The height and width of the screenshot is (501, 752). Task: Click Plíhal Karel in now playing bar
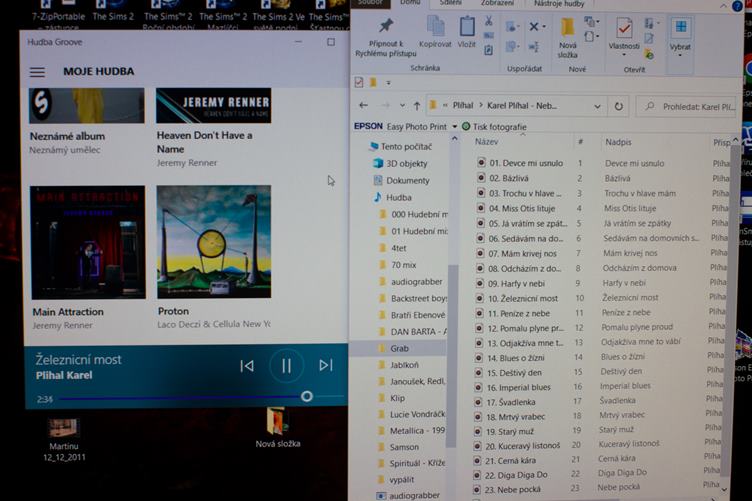click(x=64, y=375)
